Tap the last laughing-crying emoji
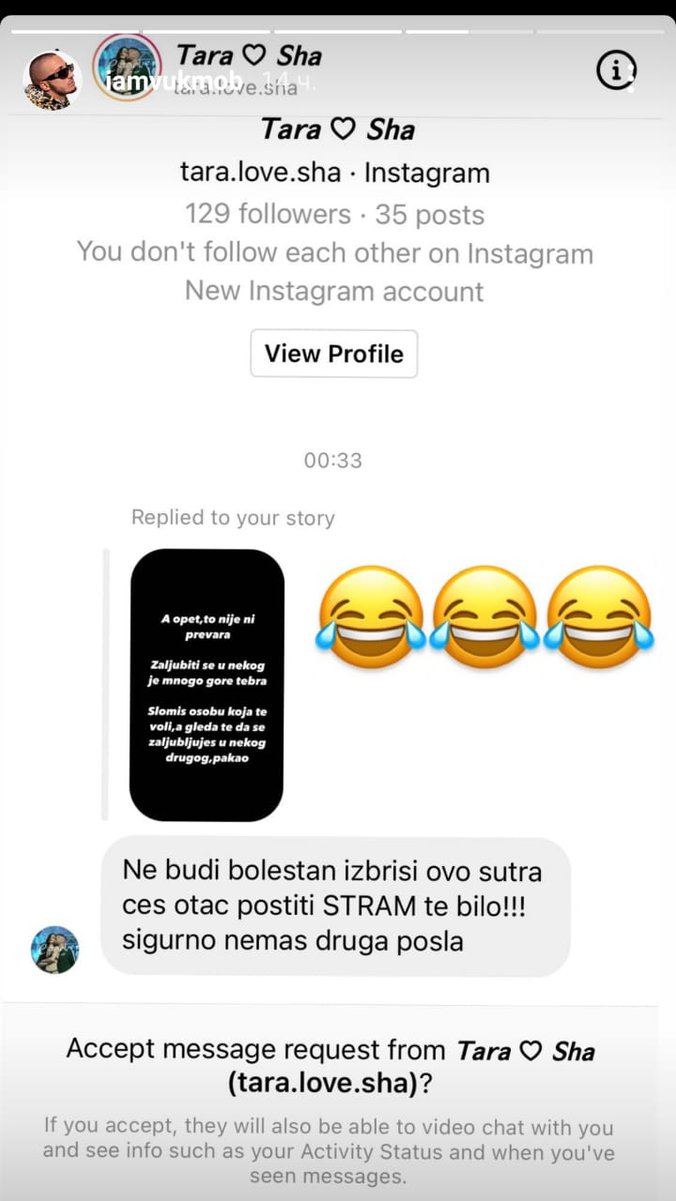 [600, 617]
